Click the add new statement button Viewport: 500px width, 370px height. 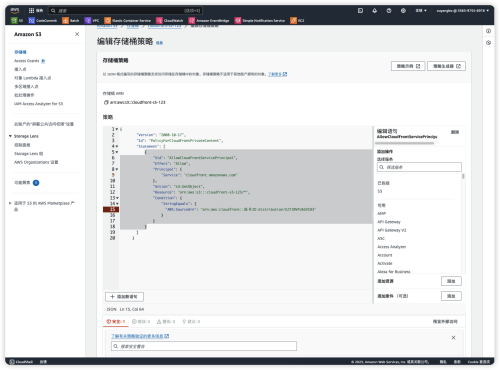point(124,297)
